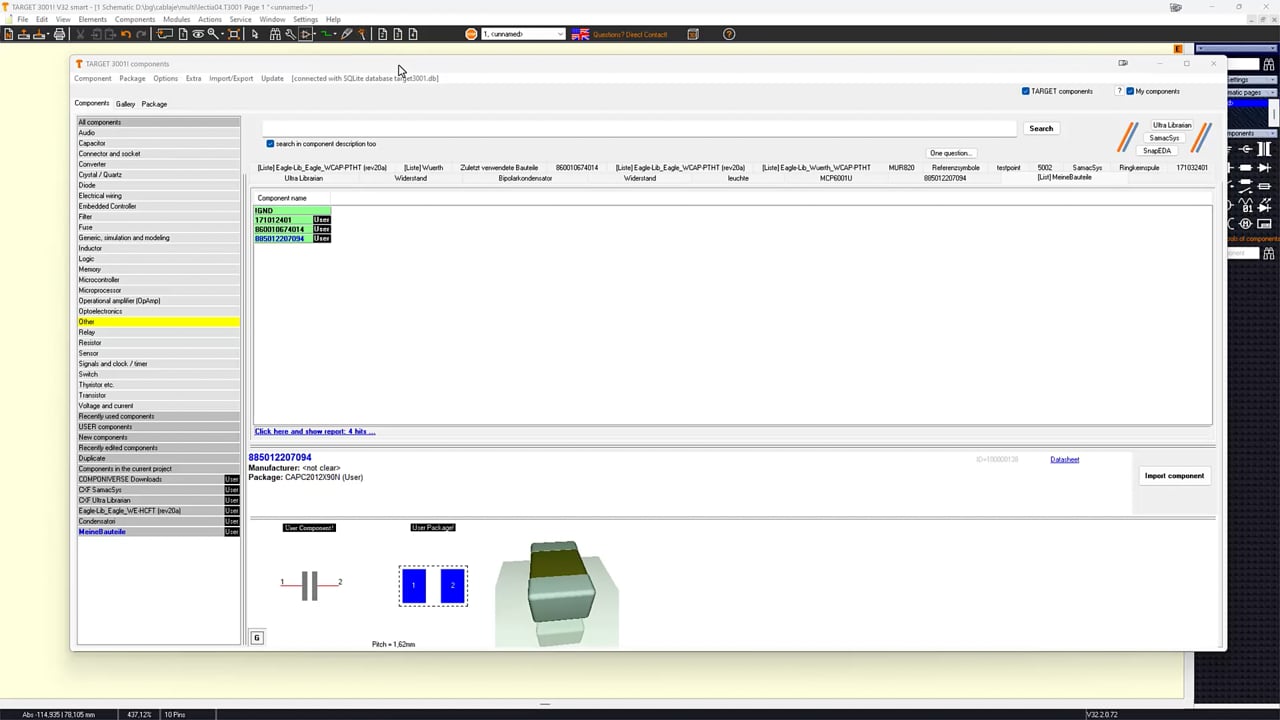This screenshot has width=1280, height=720.
Task: Click the pencil draw icon in toolbar
Action: 346,34
